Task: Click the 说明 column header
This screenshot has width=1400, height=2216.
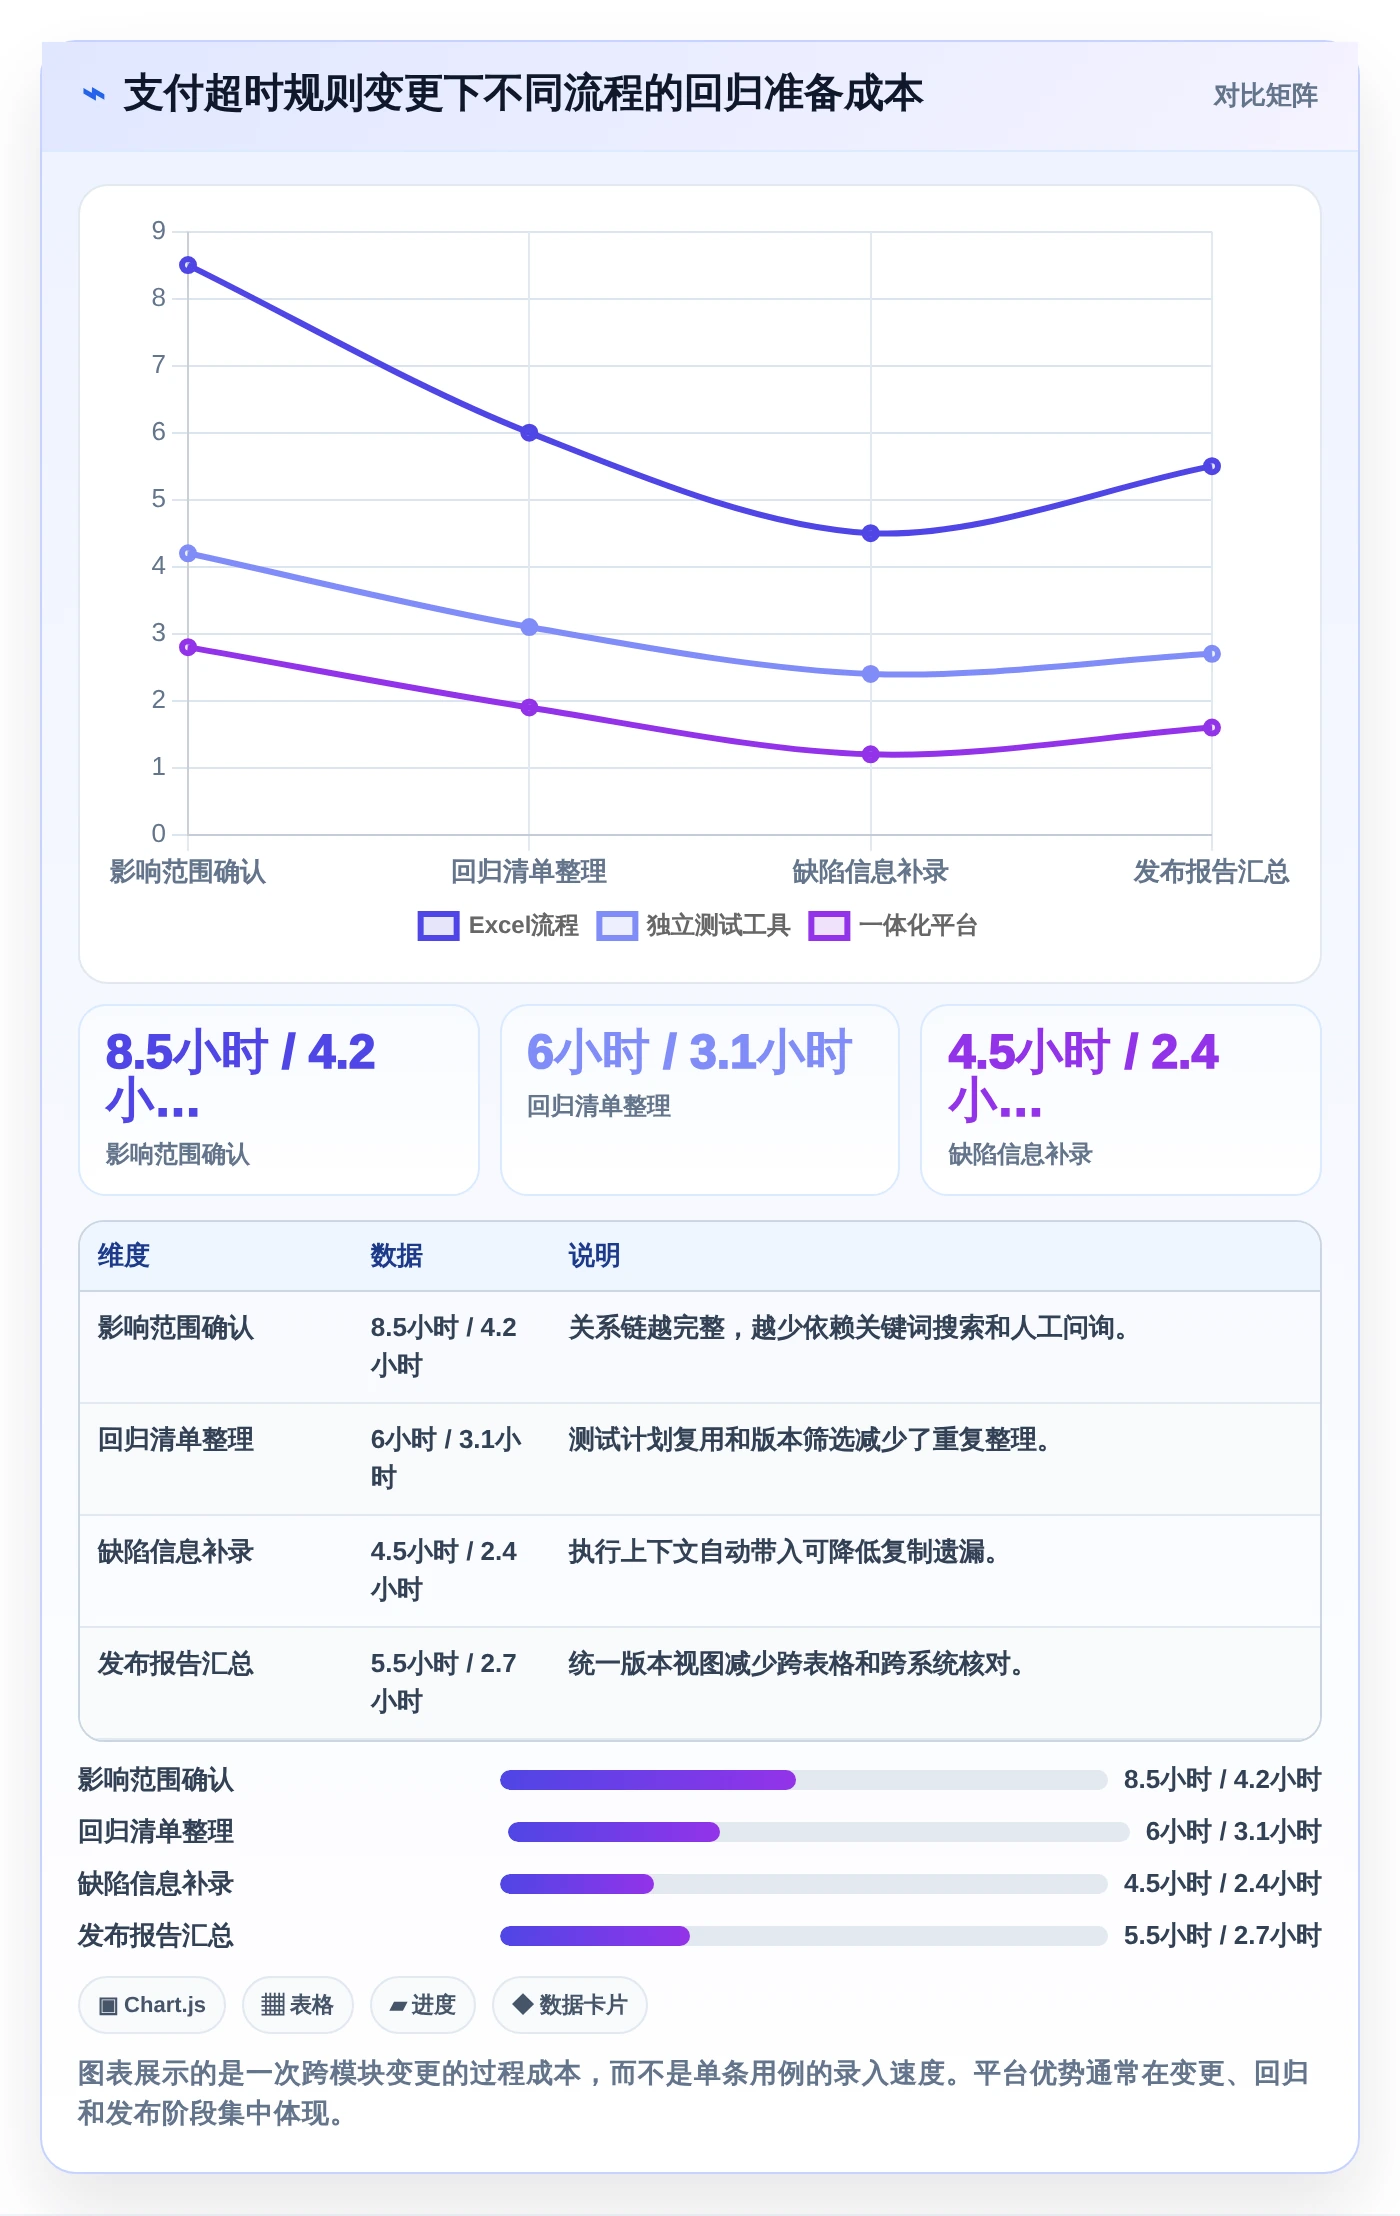Action: click(595, 1256)
